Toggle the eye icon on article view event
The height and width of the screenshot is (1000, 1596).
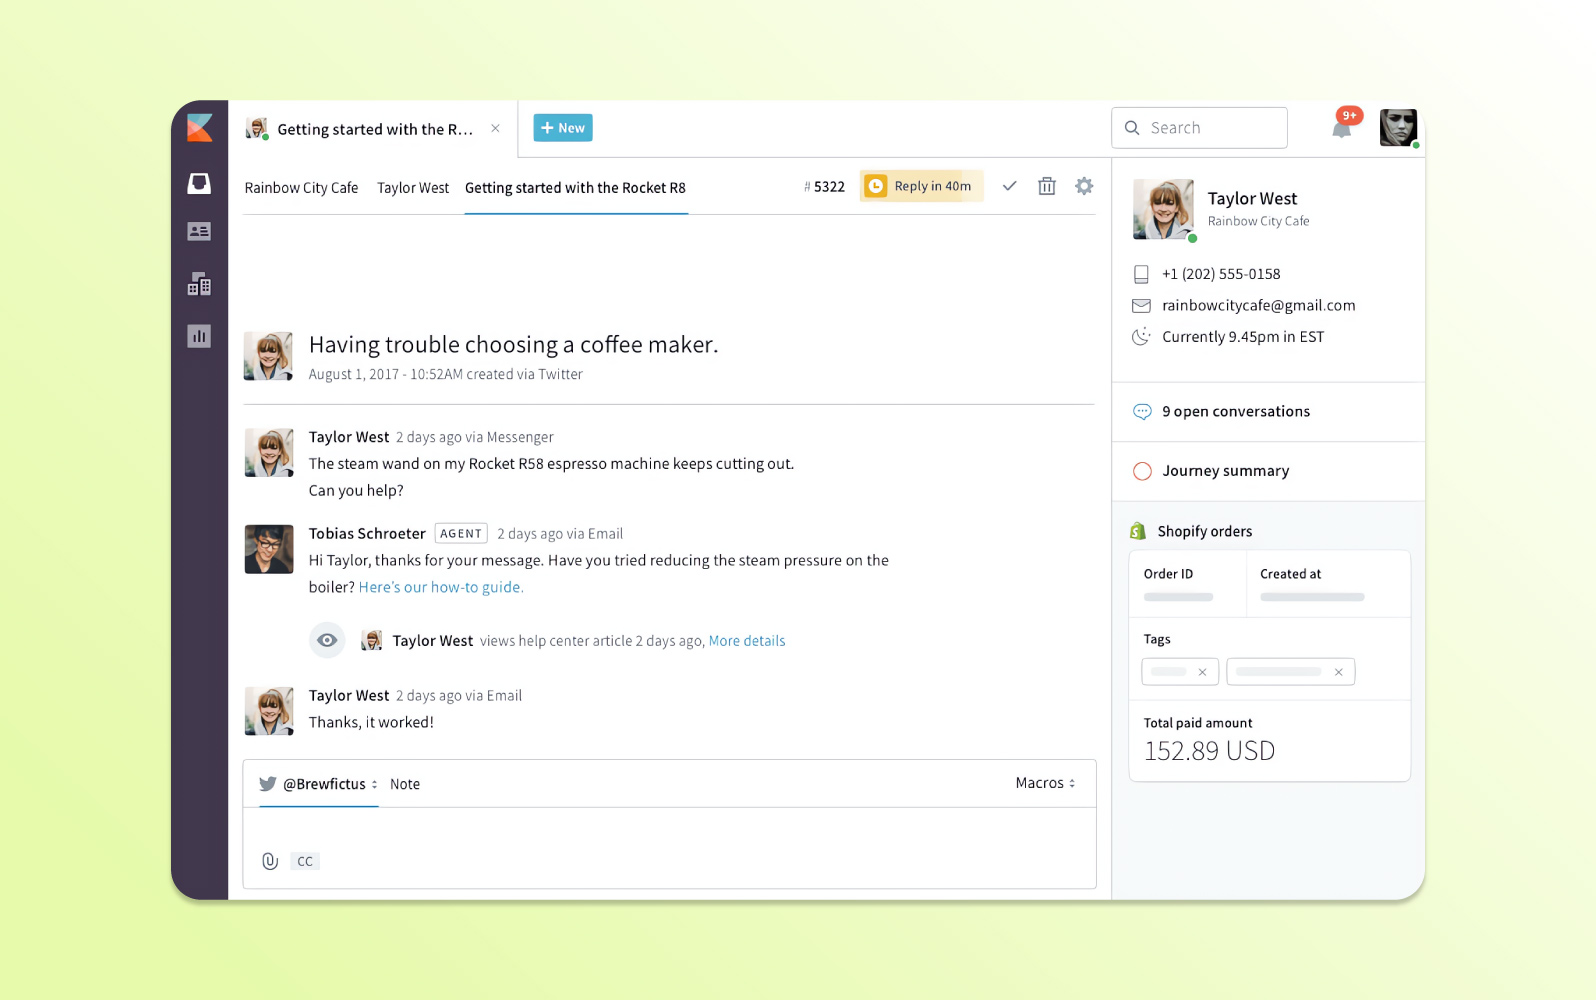pyautogui.click(x=327, y=640)
